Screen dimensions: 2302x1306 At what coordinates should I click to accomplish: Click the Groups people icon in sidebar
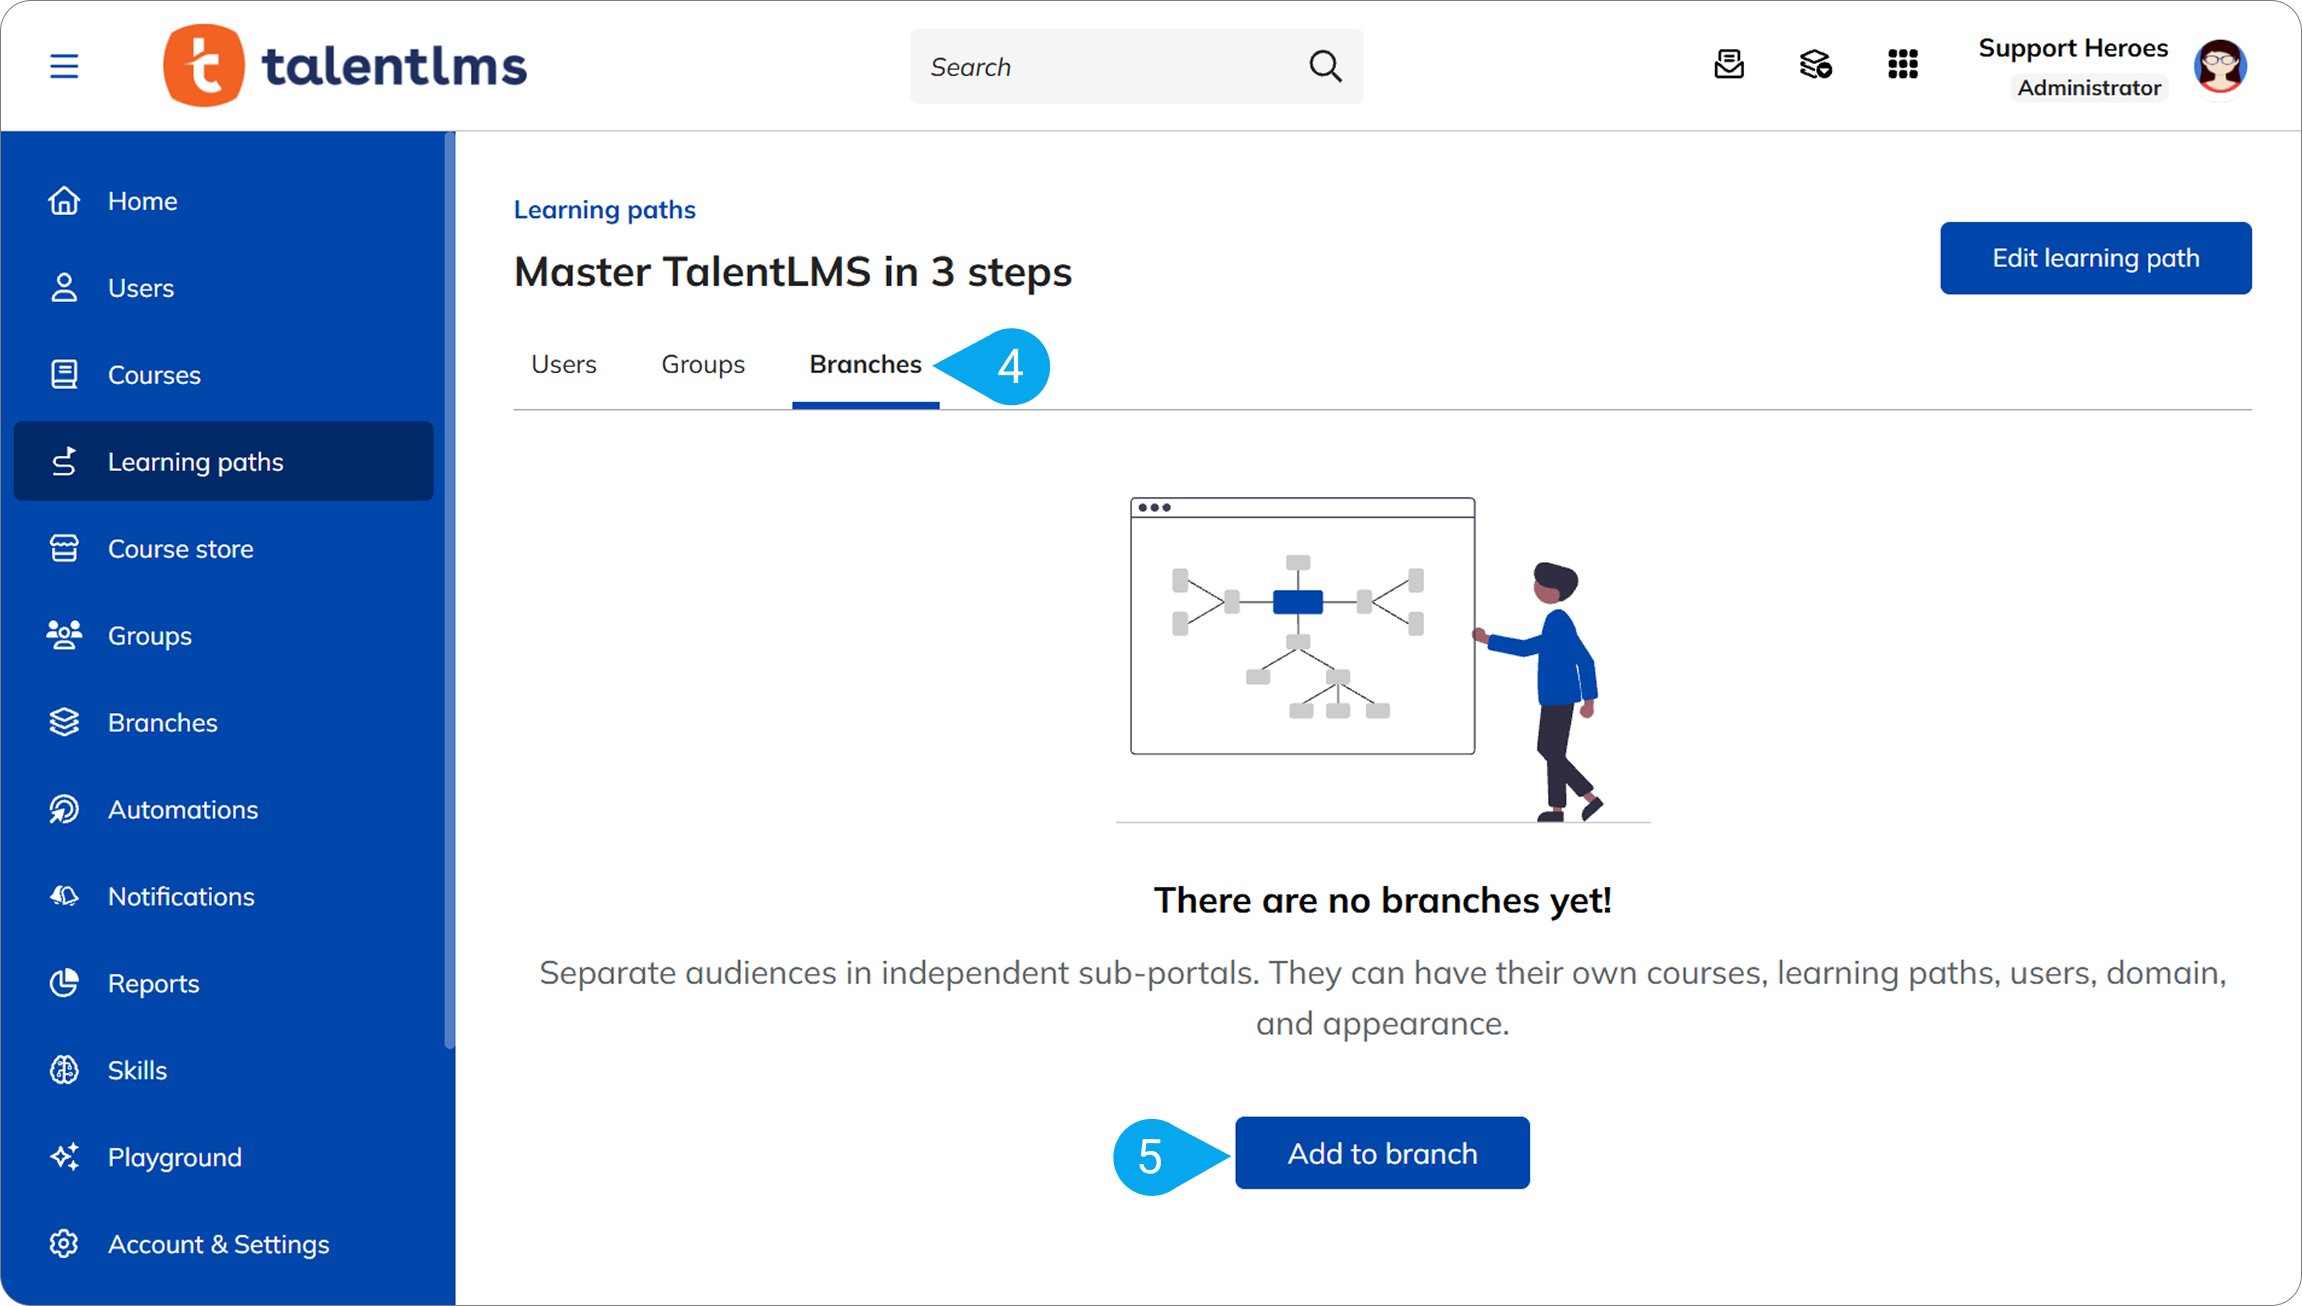click(x=64, y=635)
